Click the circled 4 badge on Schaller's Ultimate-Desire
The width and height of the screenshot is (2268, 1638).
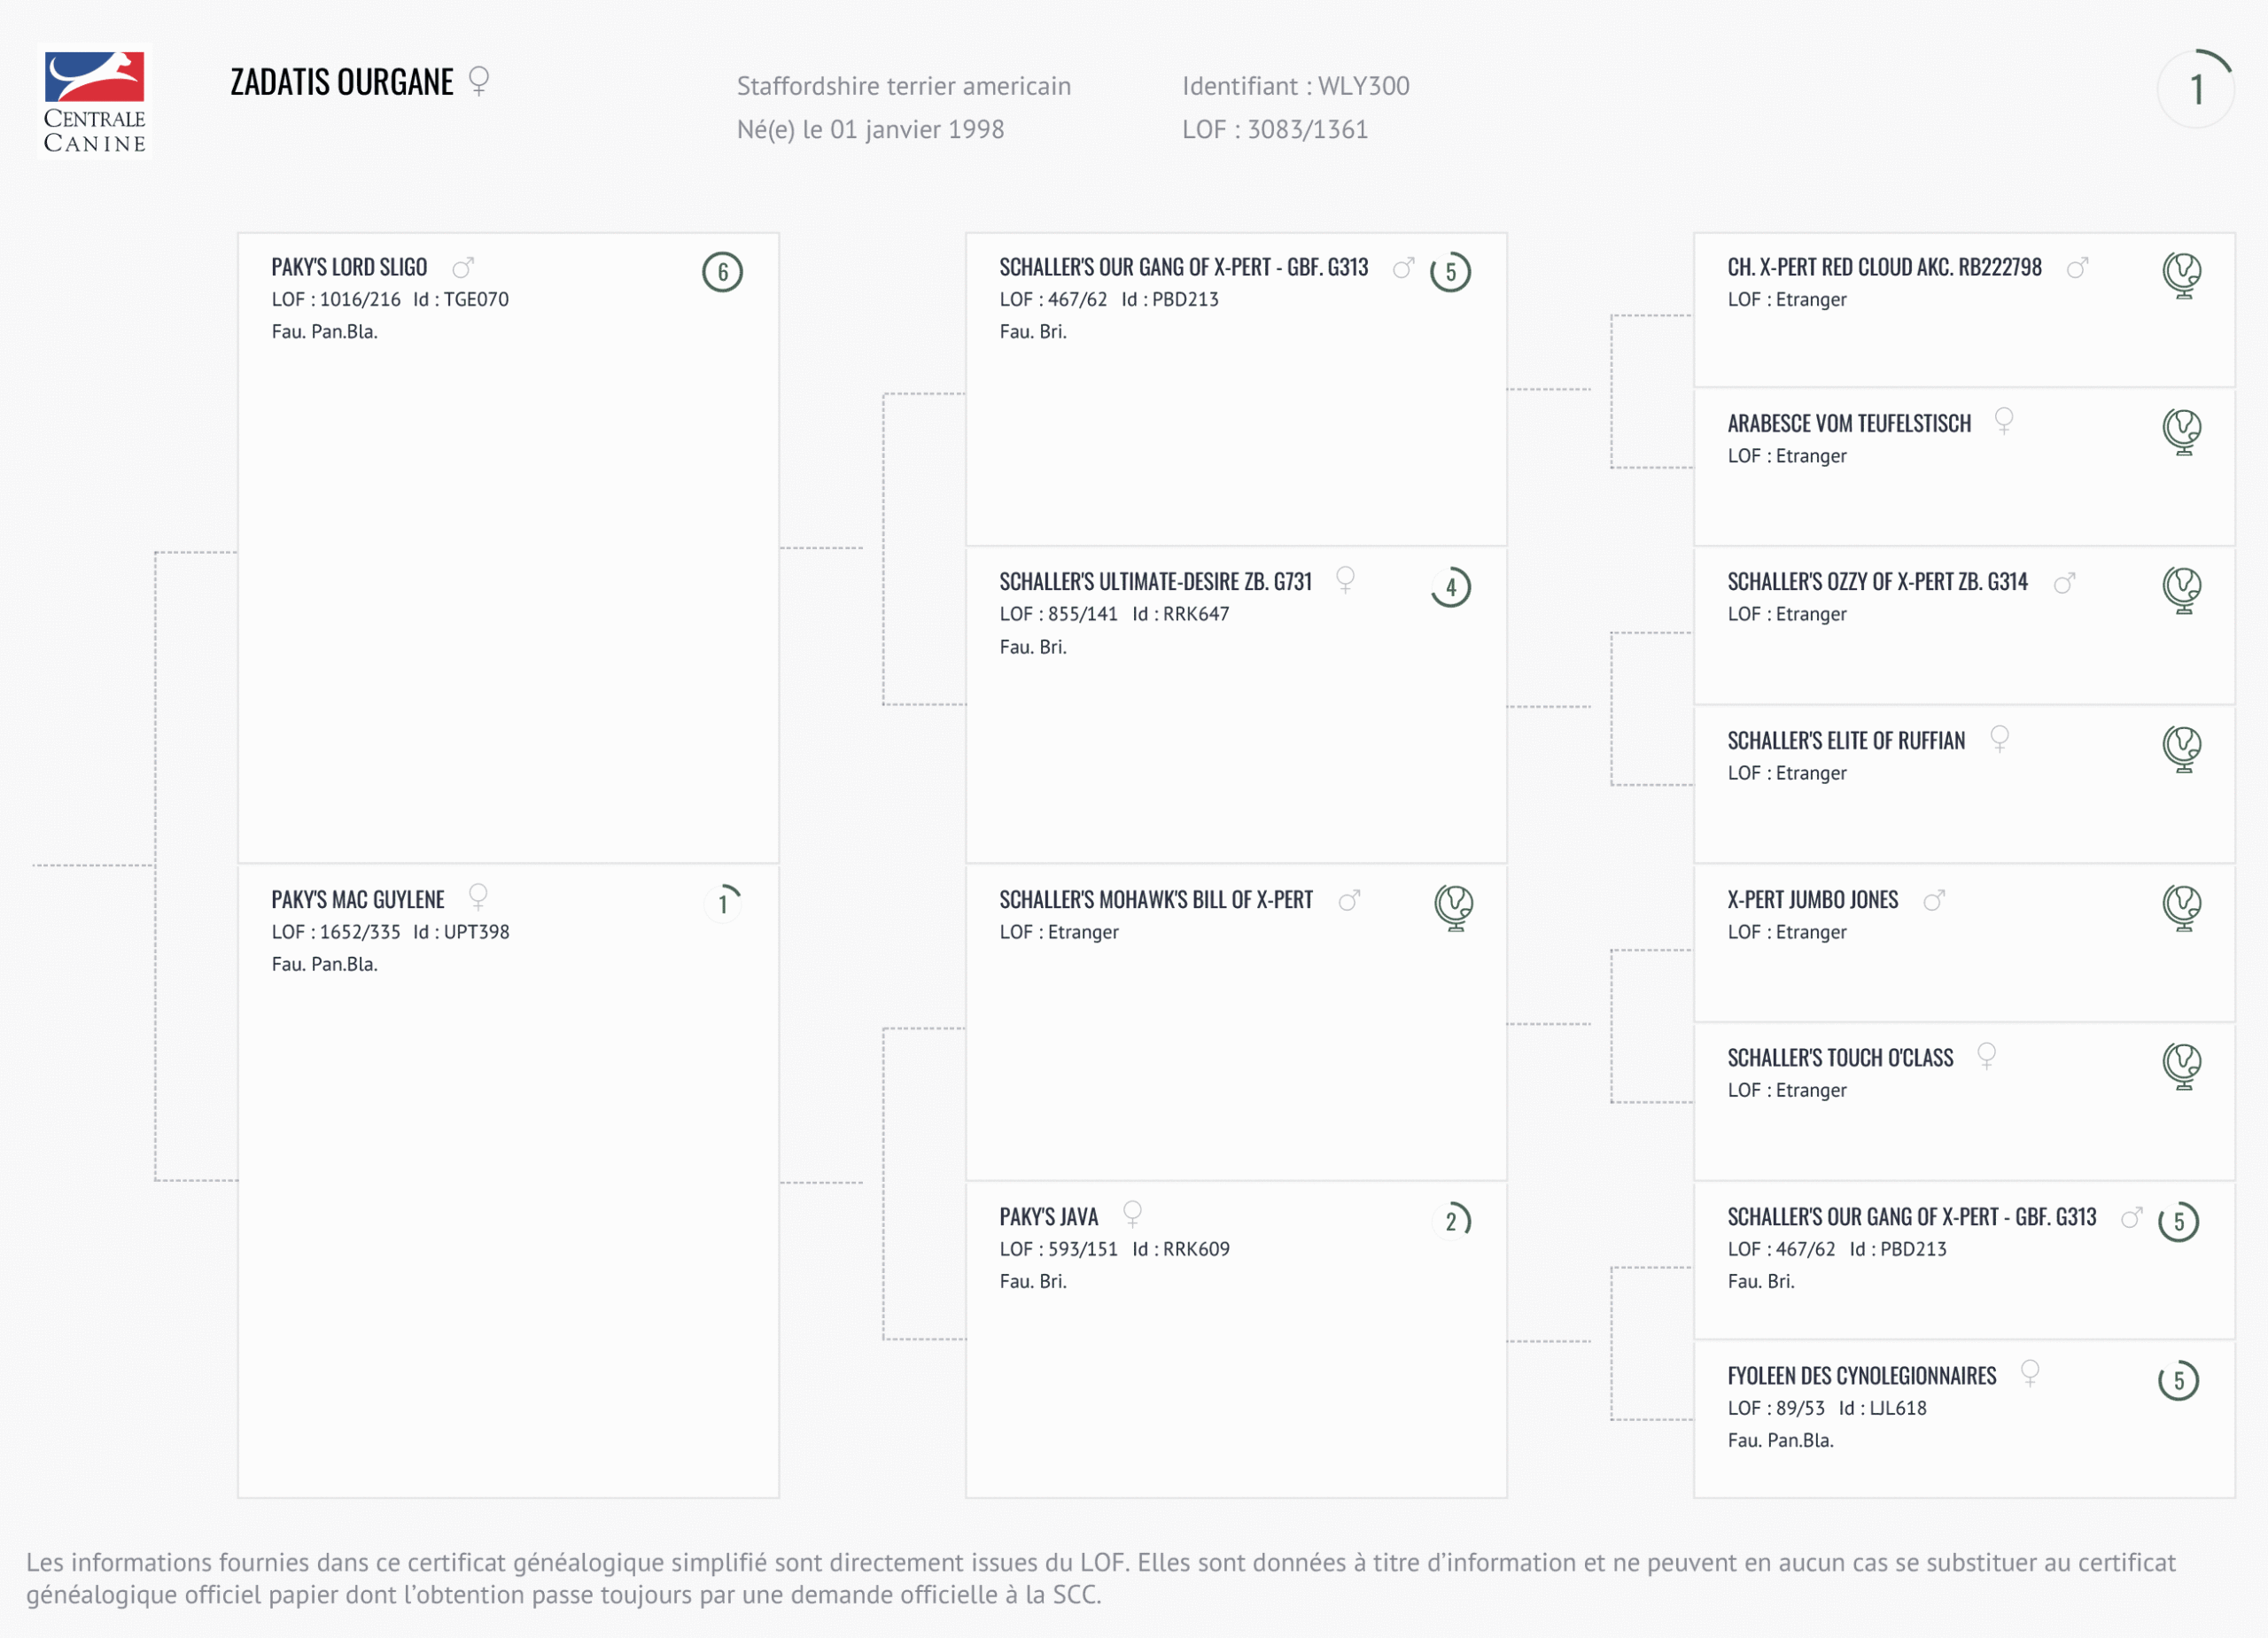pyautogui.click(x=1451, y=587)
